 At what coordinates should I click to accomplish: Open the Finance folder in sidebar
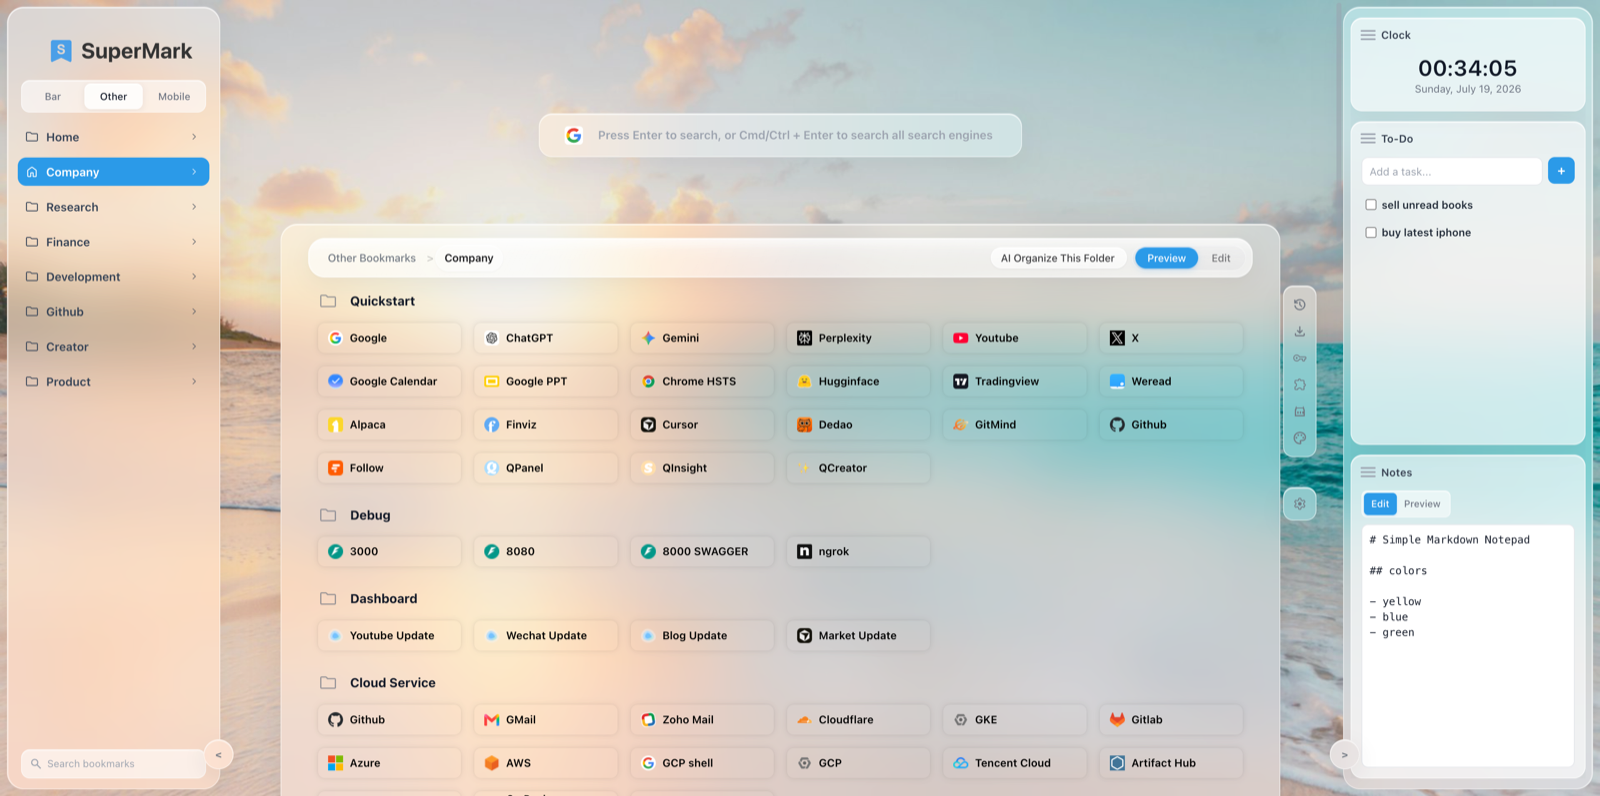pyautogui.click(x=113, y=242)
